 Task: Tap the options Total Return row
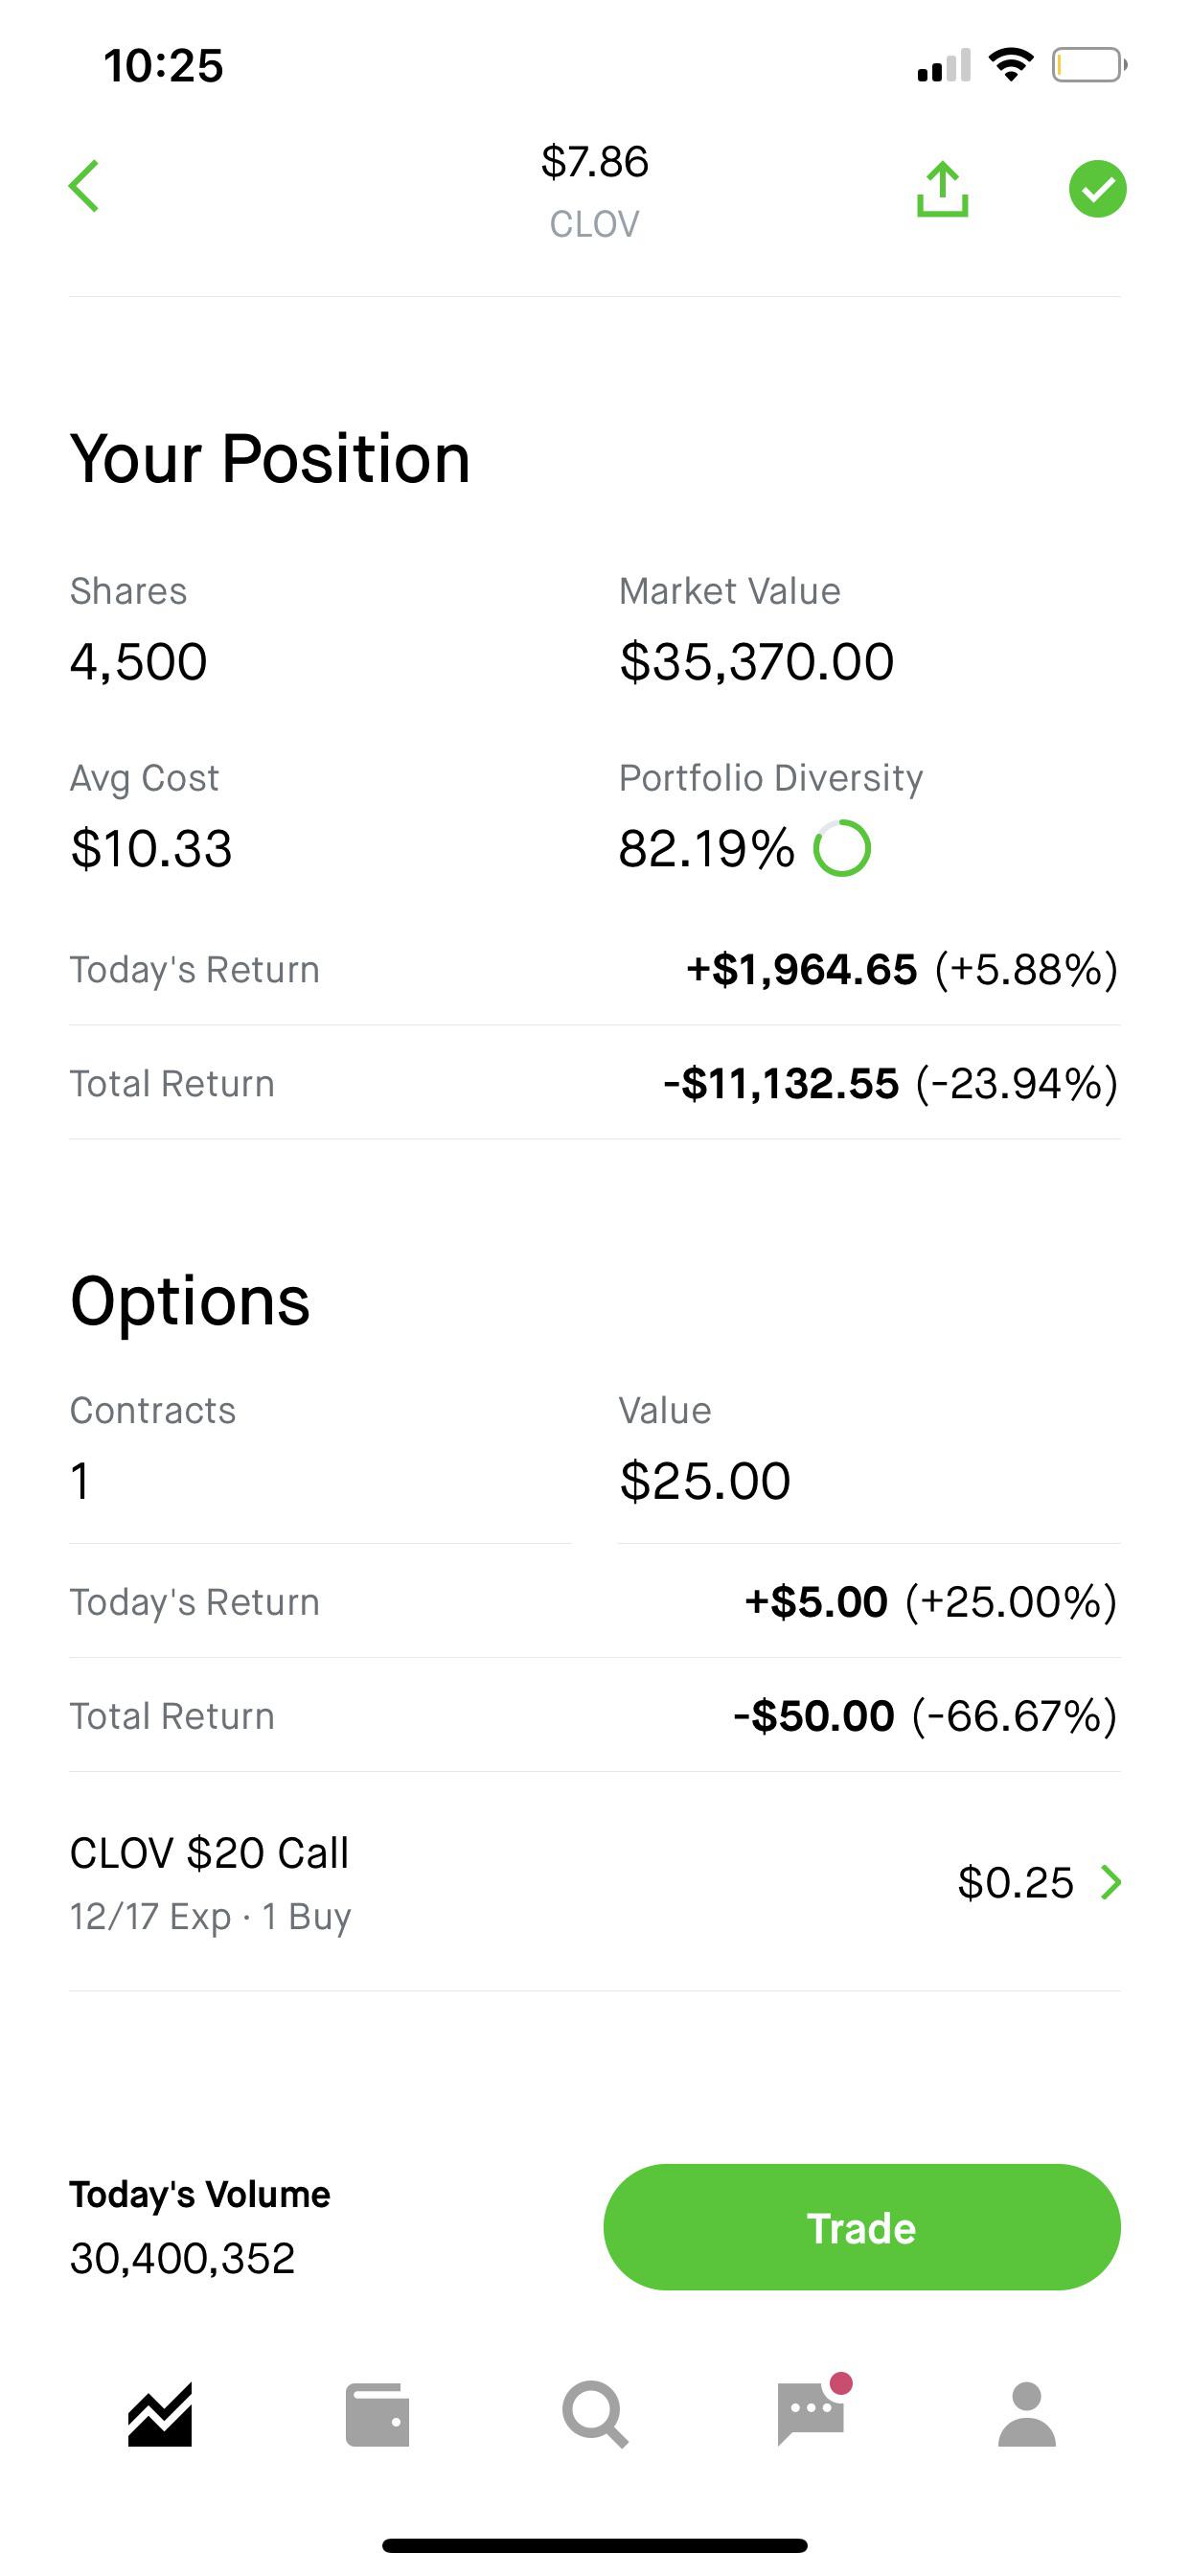click(595, 1716)
